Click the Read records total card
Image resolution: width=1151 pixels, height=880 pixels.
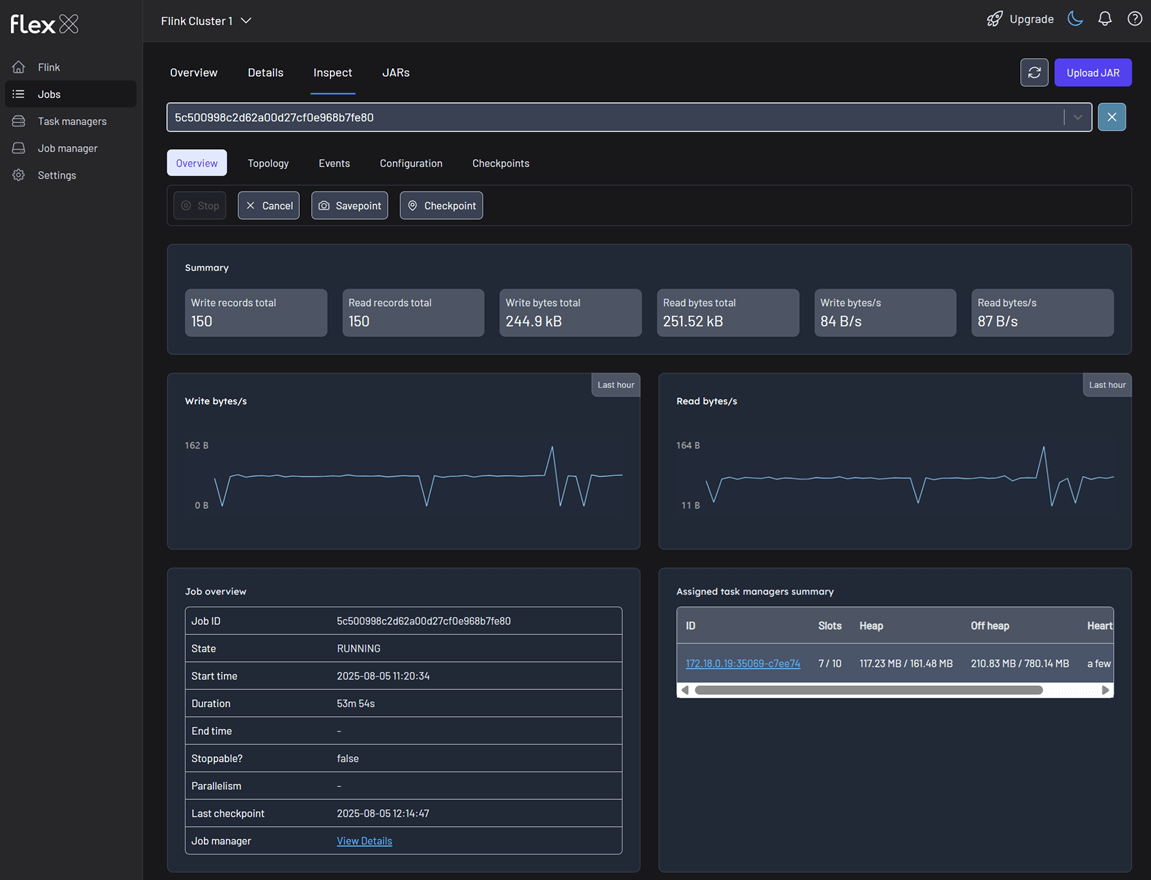[413, 313]
